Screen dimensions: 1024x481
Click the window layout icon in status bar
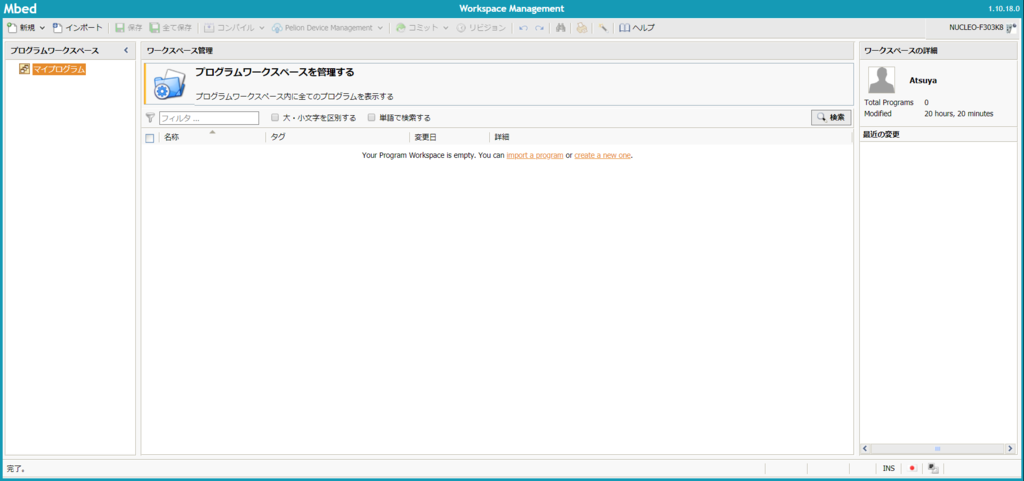(934, 469)
